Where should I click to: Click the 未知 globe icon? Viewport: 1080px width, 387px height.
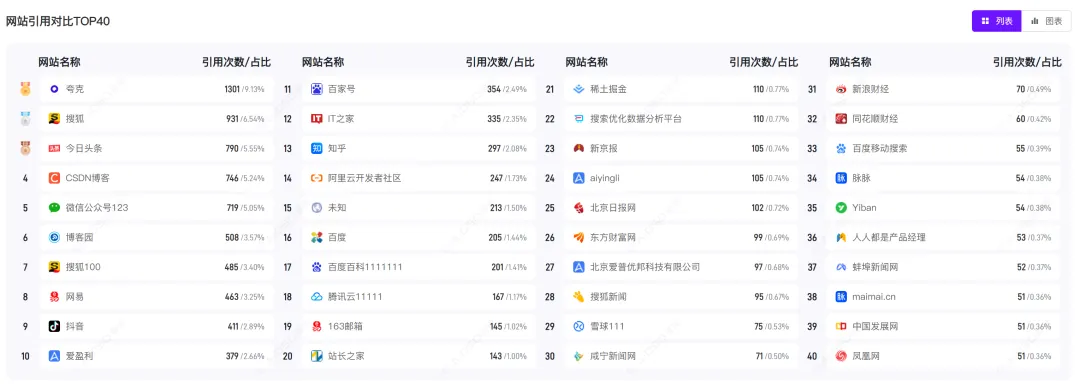click(x=317, y=207)
